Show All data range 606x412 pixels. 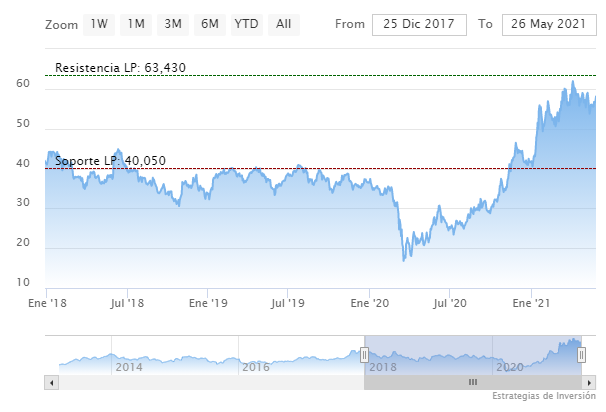pos(284,23)
